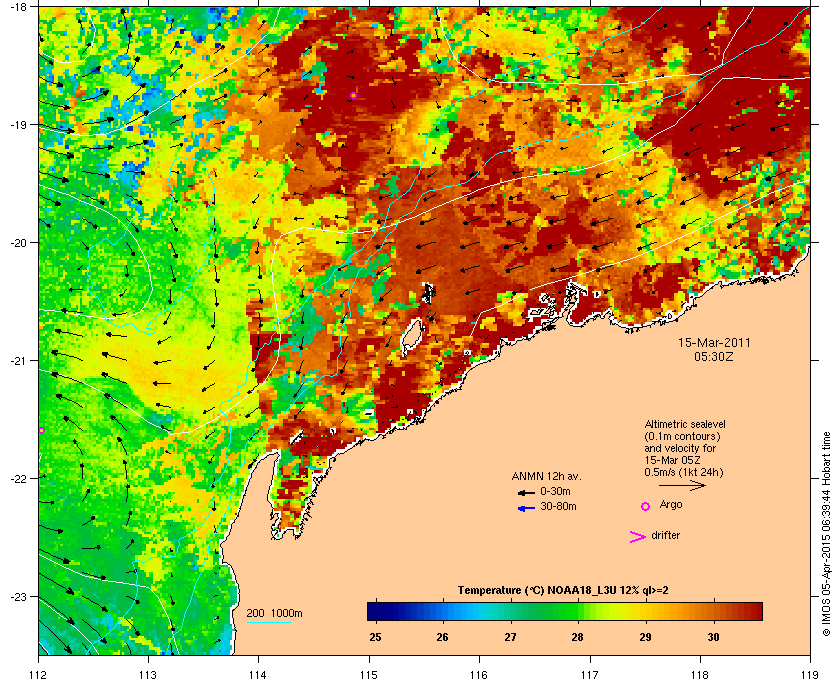Click the '0-30m' legend label
The width and height of the screenshot is (840, 680).
click(x=556, y=491)
